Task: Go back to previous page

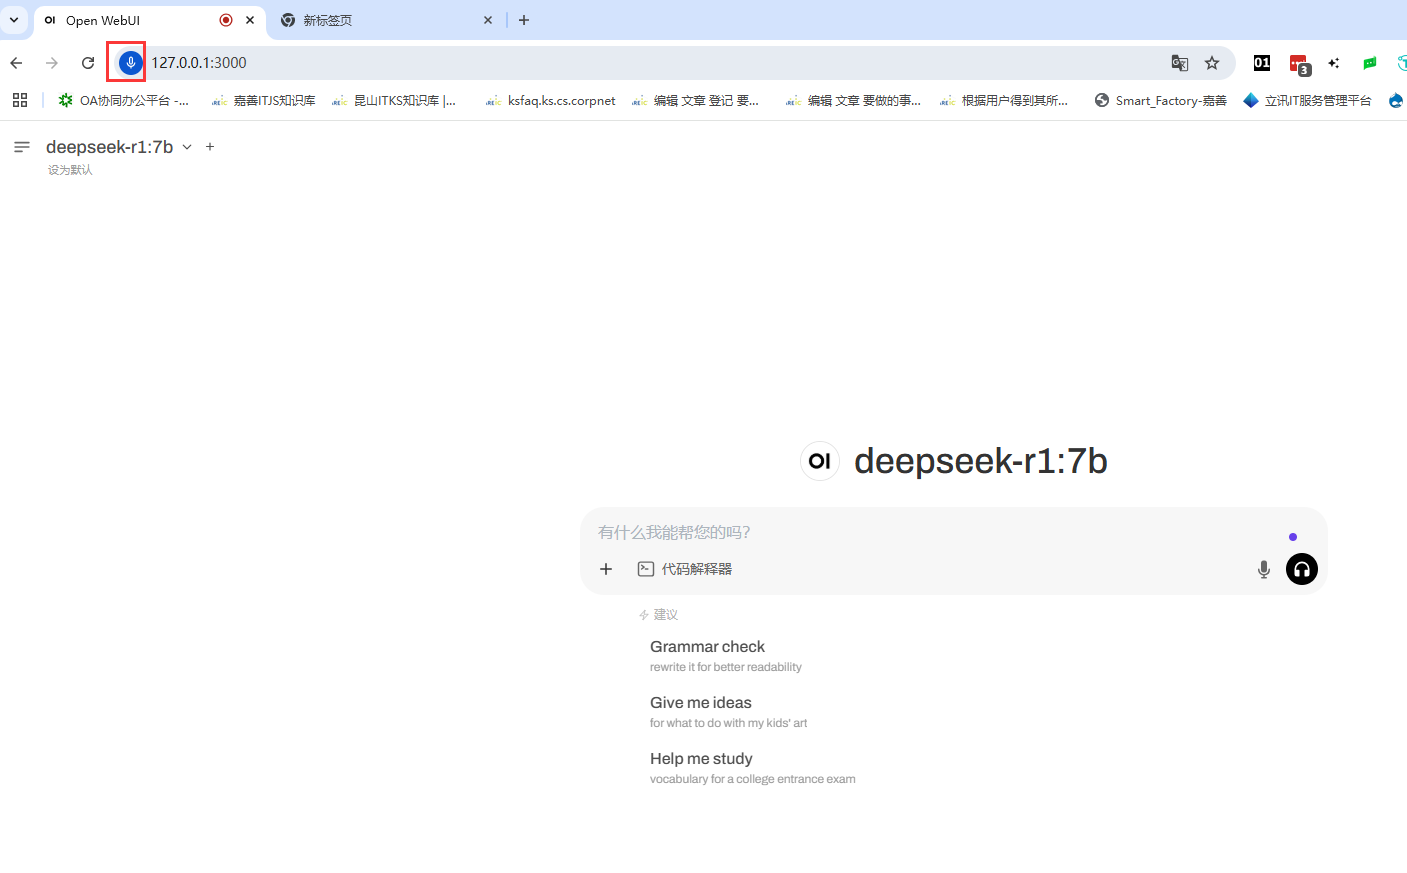Action: [x=17, y=63]
